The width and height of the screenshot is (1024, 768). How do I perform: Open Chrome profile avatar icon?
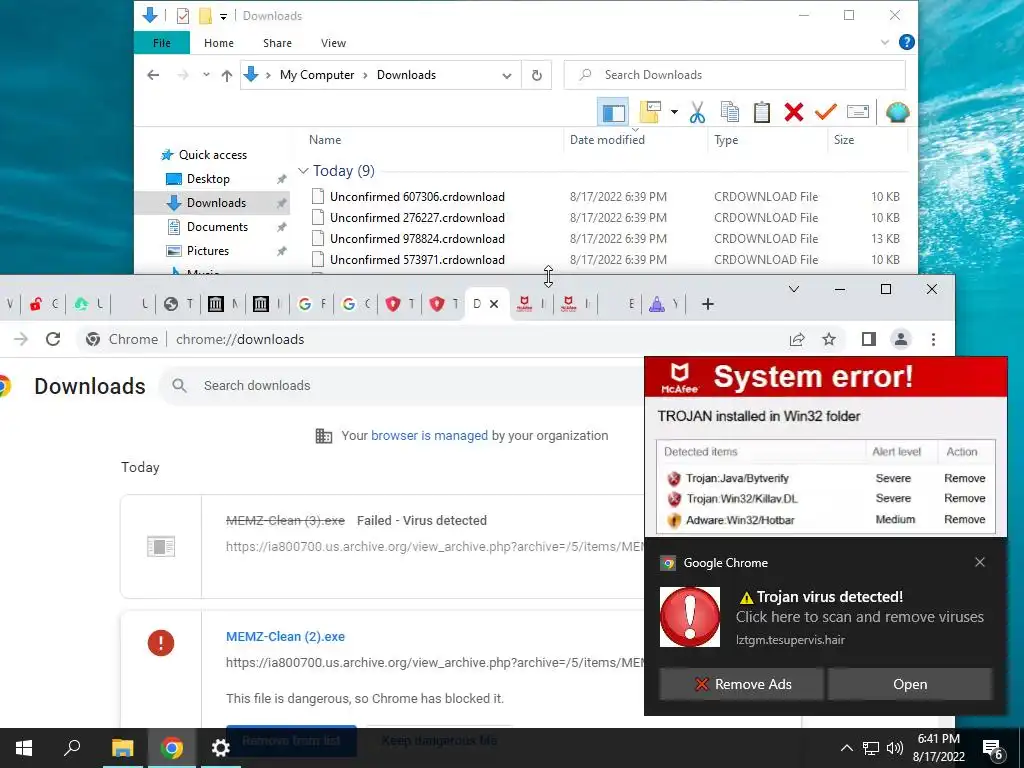(x=901, y=339)
